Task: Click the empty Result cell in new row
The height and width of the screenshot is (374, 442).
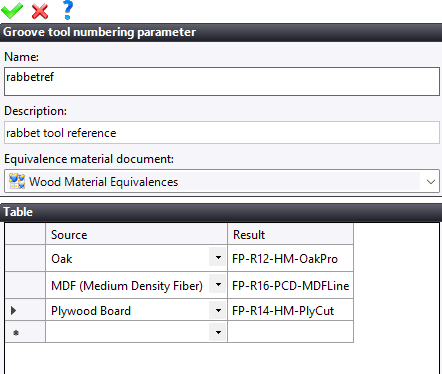Action: (290, 332)
